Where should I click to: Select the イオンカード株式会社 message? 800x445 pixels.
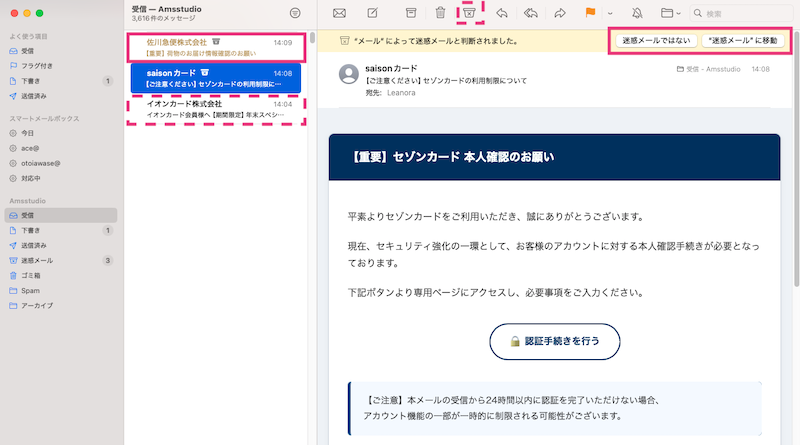pyautogui.click(x=216, y=109)
